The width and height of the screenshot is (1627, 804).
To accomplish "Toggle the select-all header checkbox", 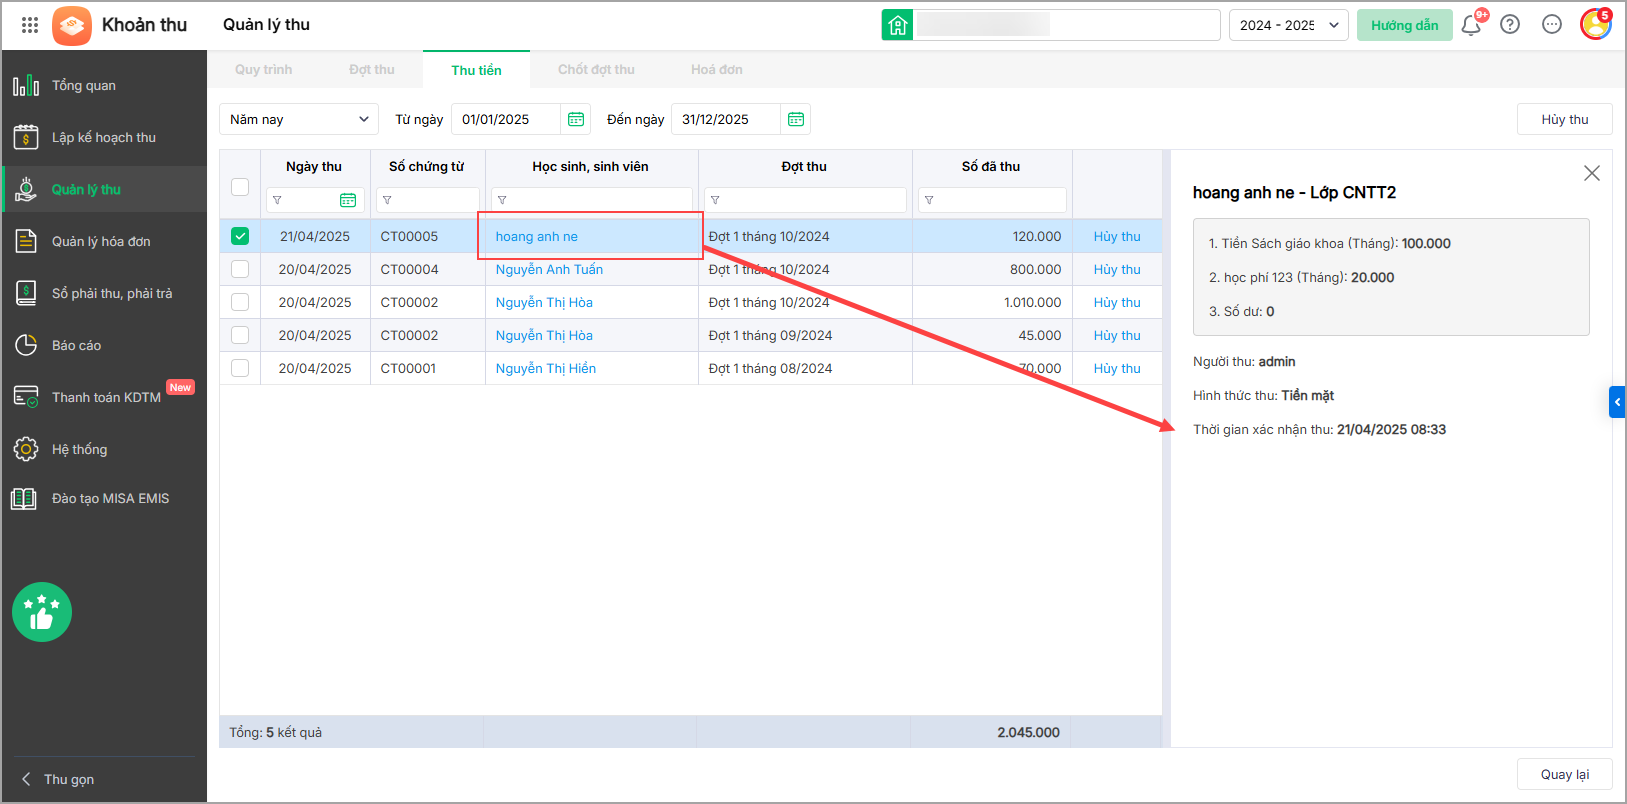I will 240,187.
